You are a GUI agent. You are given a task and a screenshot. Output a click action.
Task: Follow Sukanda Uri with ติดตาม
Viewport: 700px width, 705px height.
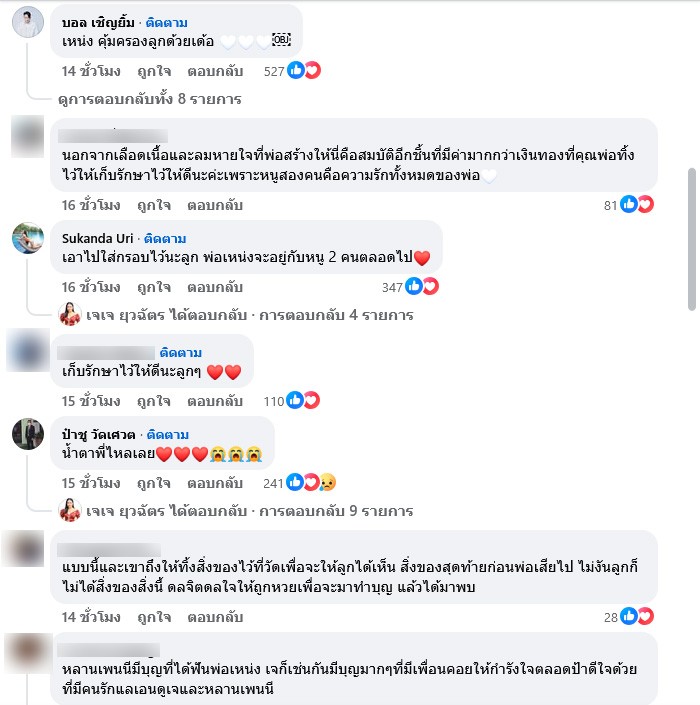pos(165,238)
